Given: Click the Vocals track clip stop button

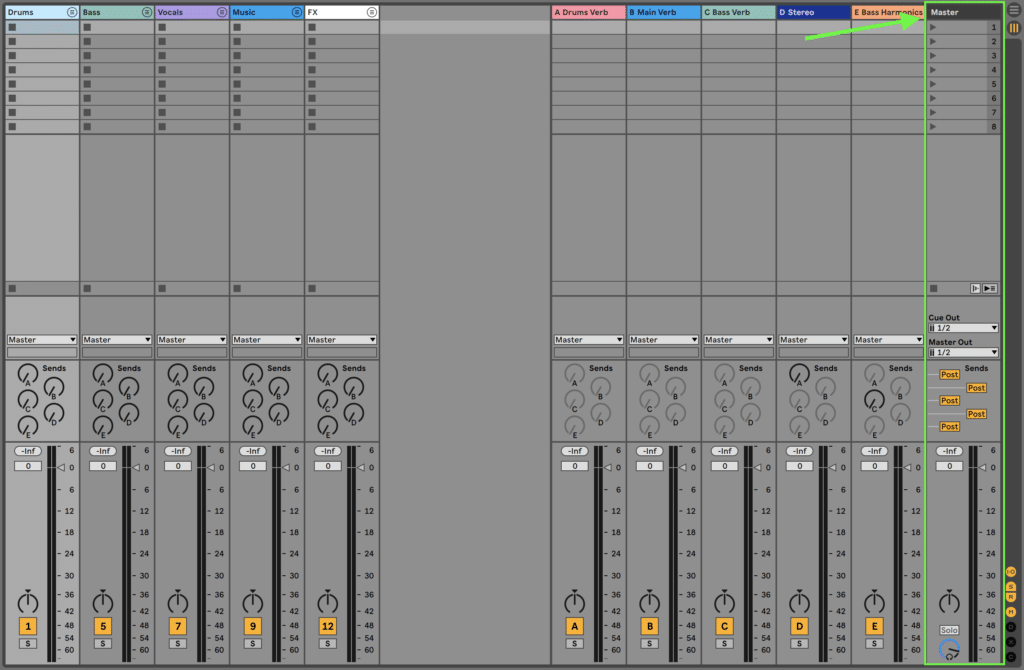Looking at the screenshot, I should click(x=162, y=289).
